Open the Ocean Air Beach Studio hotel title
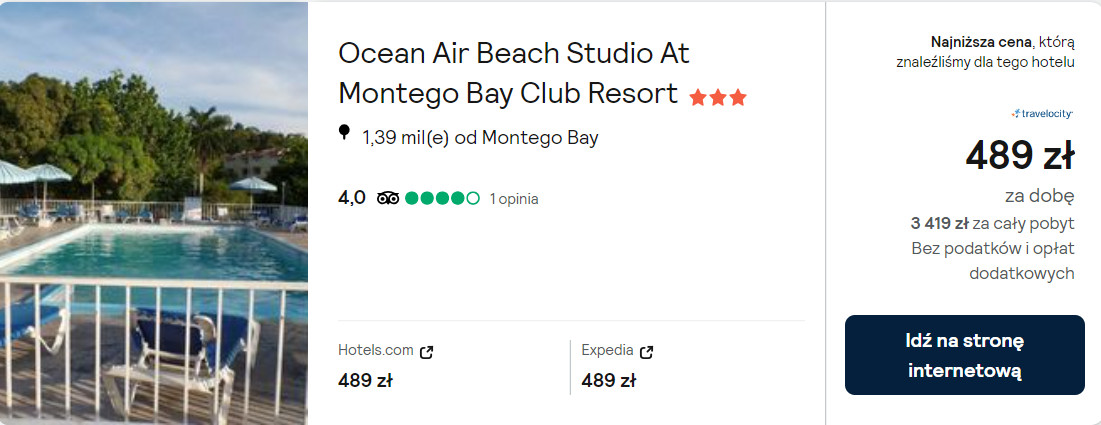The width and height of the screenshot is (1101, 425). pyautogui.click(x=514, y=72)
